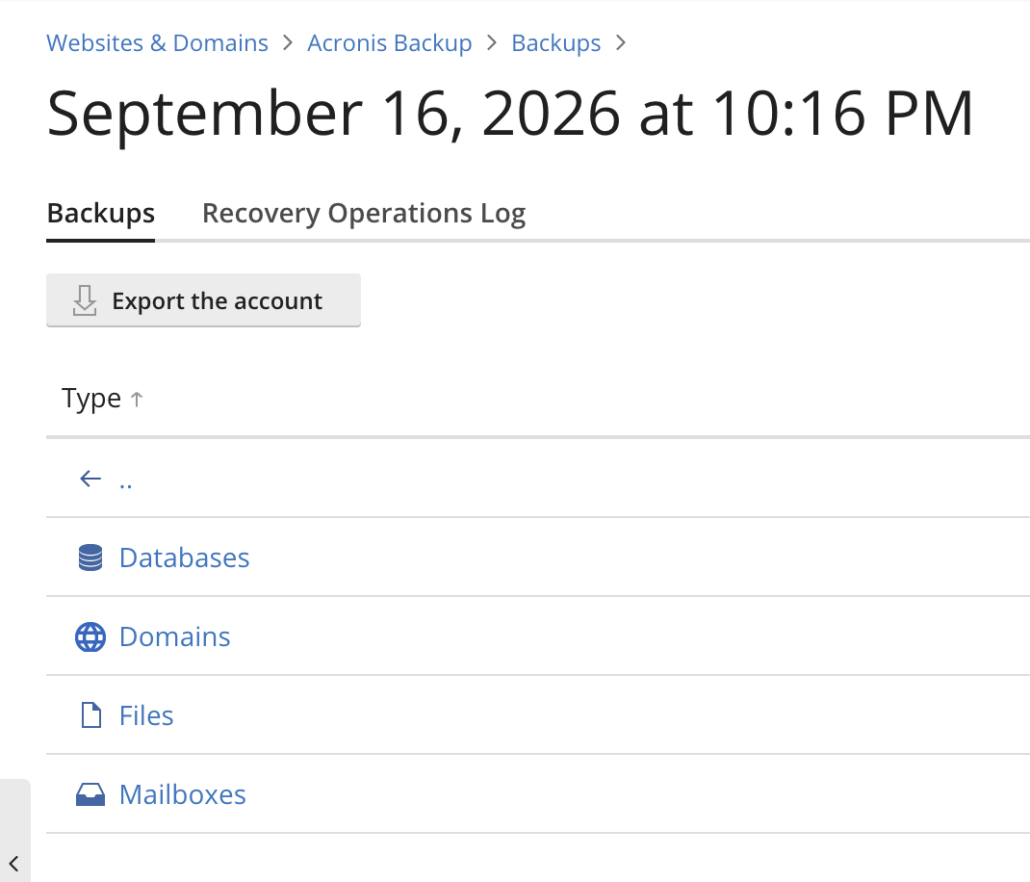Collapse the sidebar with the left chevron
This screenshot has width=1030, height=882.
(x=14, y=863)
